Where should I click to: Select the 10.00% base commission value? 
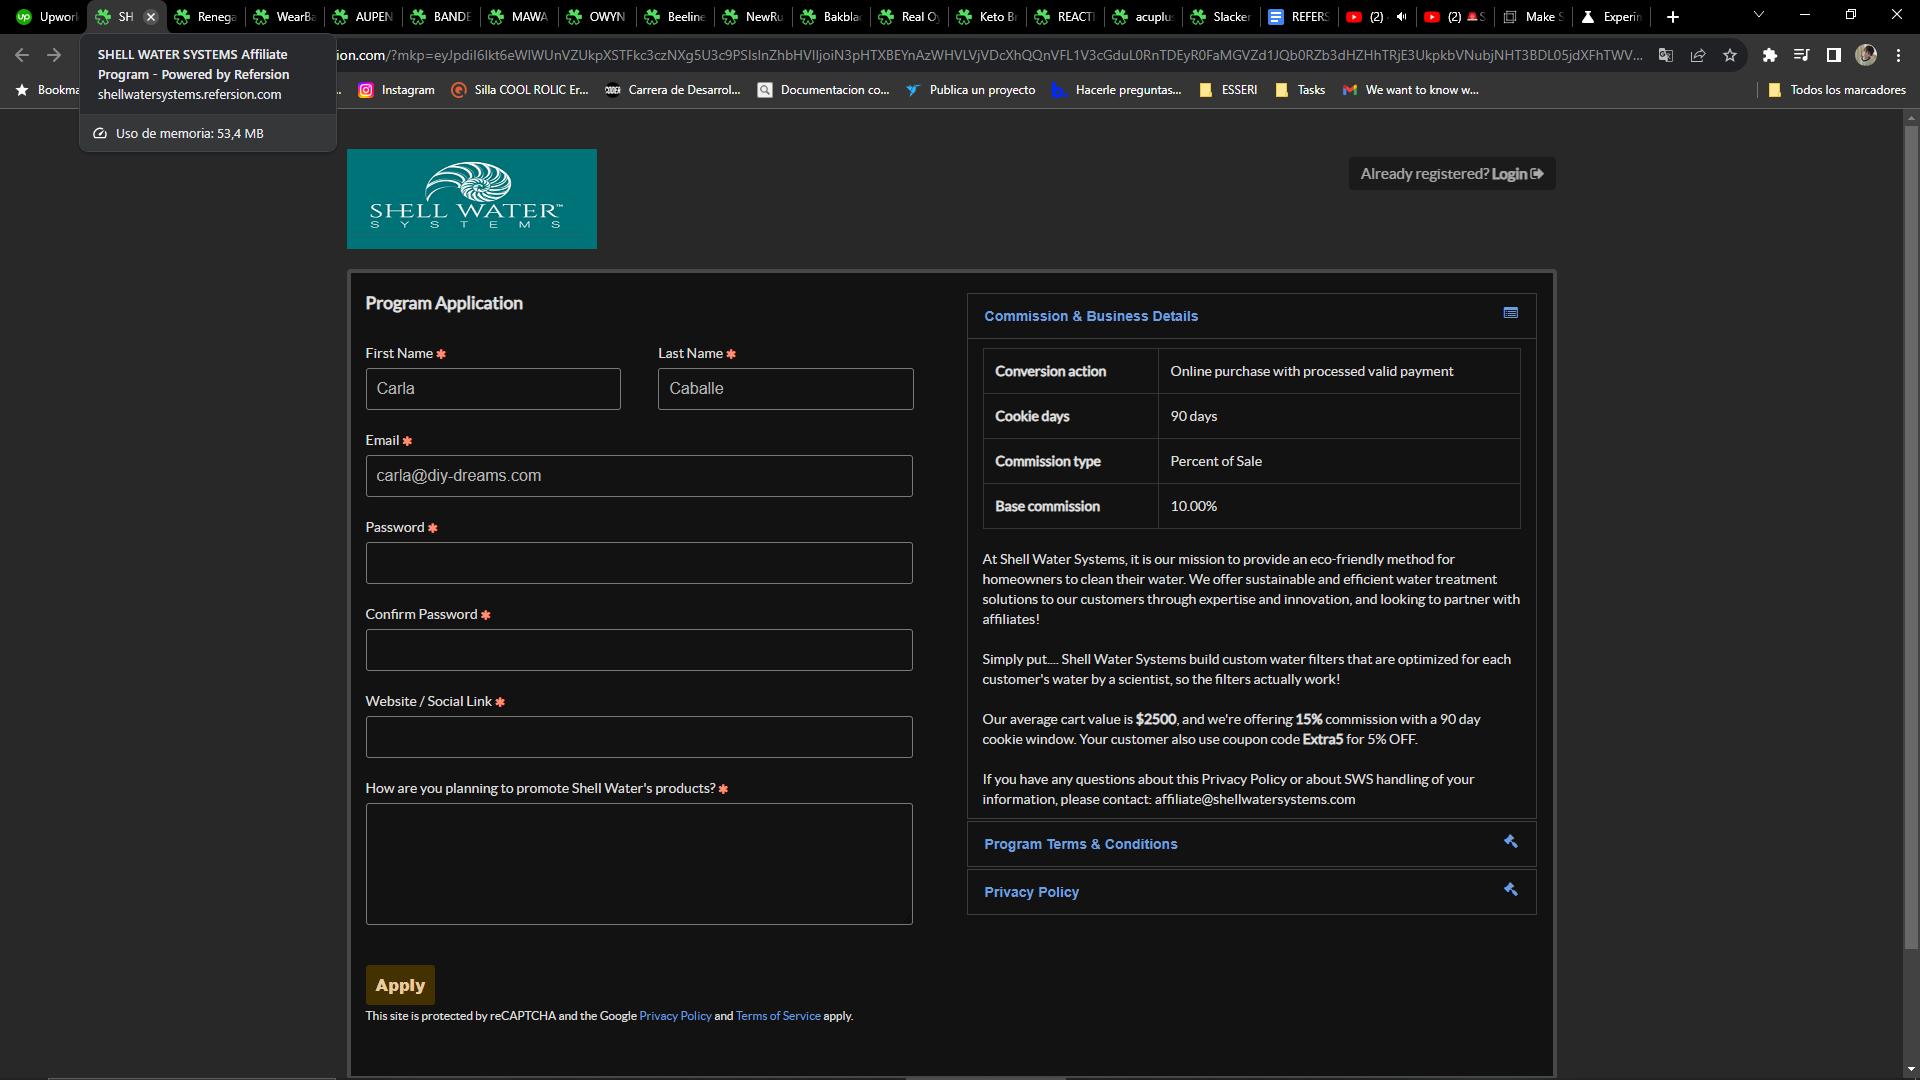click(x=1194, y=506)
